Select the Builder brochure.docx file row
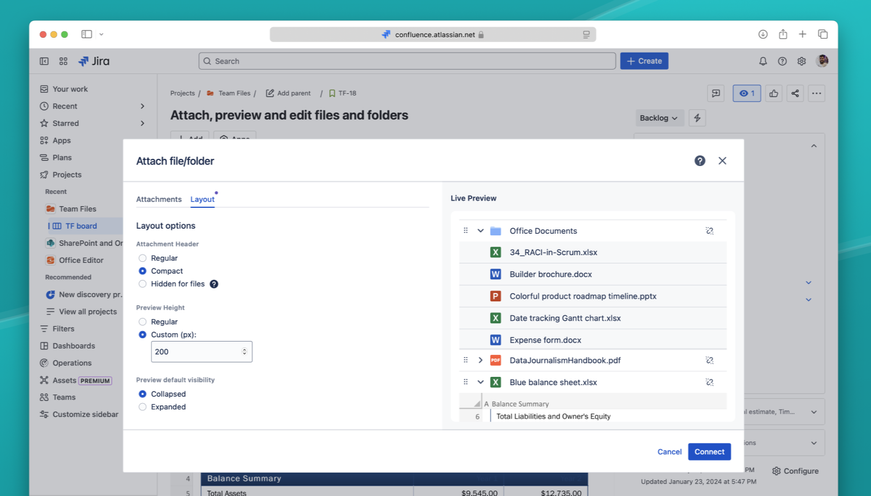Viewport: 871px width, 496px height. coord(593,274)
